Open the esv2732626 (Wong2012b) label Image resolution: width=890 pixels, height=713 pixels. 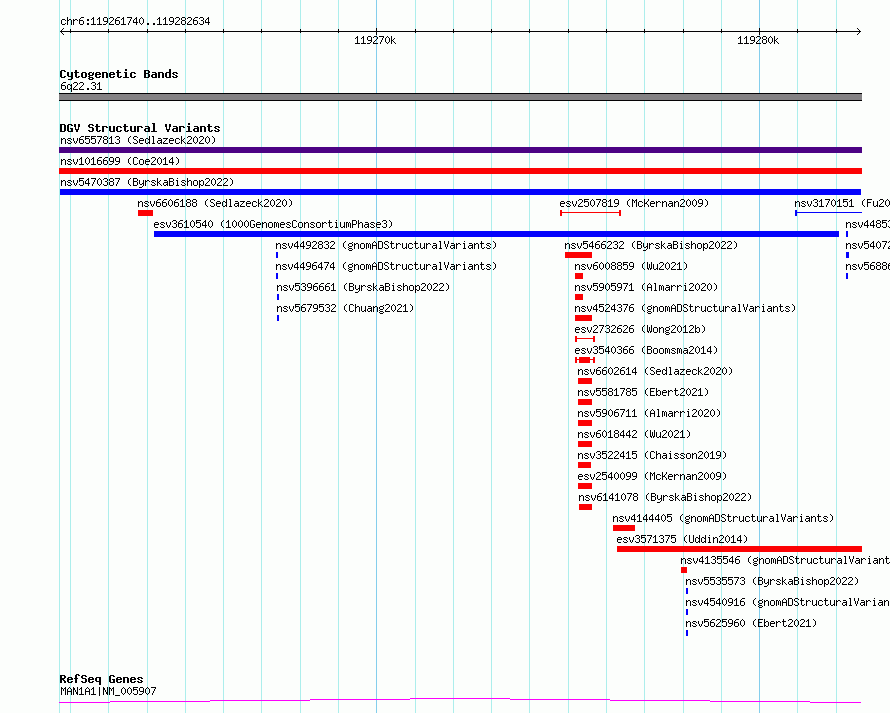(x=640, y=329)
